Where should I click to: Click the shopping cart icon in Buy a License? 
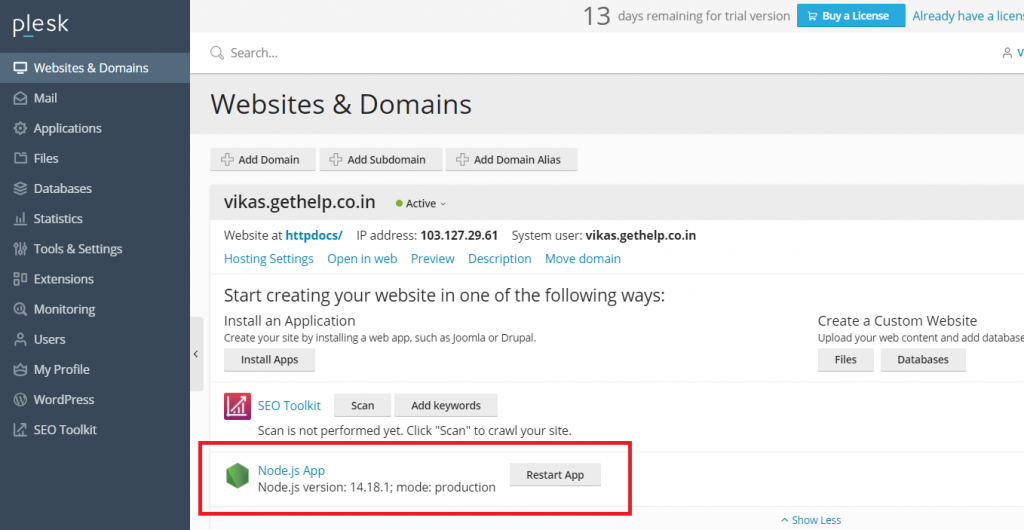coord(810,16)
